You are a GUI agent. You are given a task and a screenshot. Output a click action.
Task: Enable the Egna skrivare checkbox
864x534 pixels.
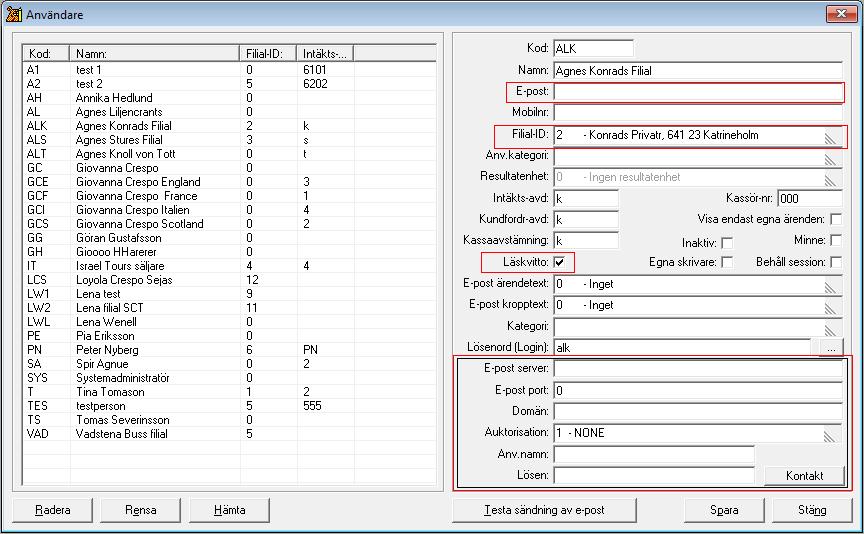[x=727, y=262]
